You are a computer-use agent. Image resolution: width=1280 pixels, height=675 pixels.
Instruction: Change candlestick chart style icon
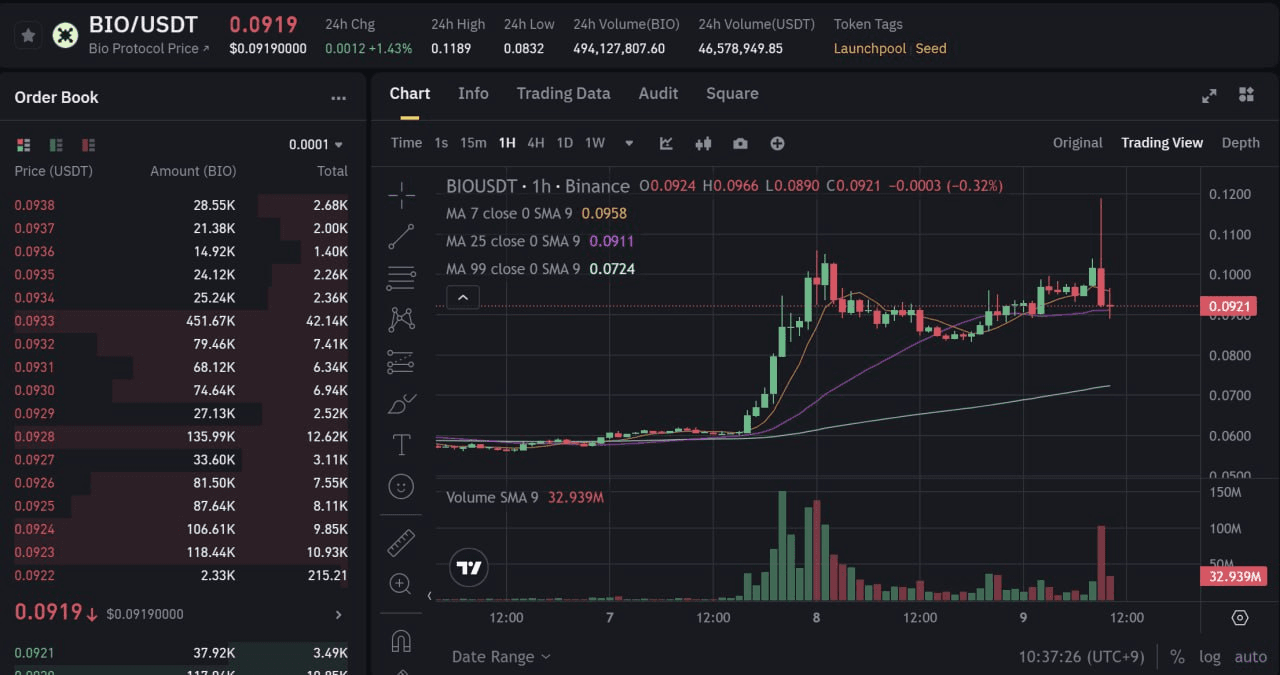point(703,143)
